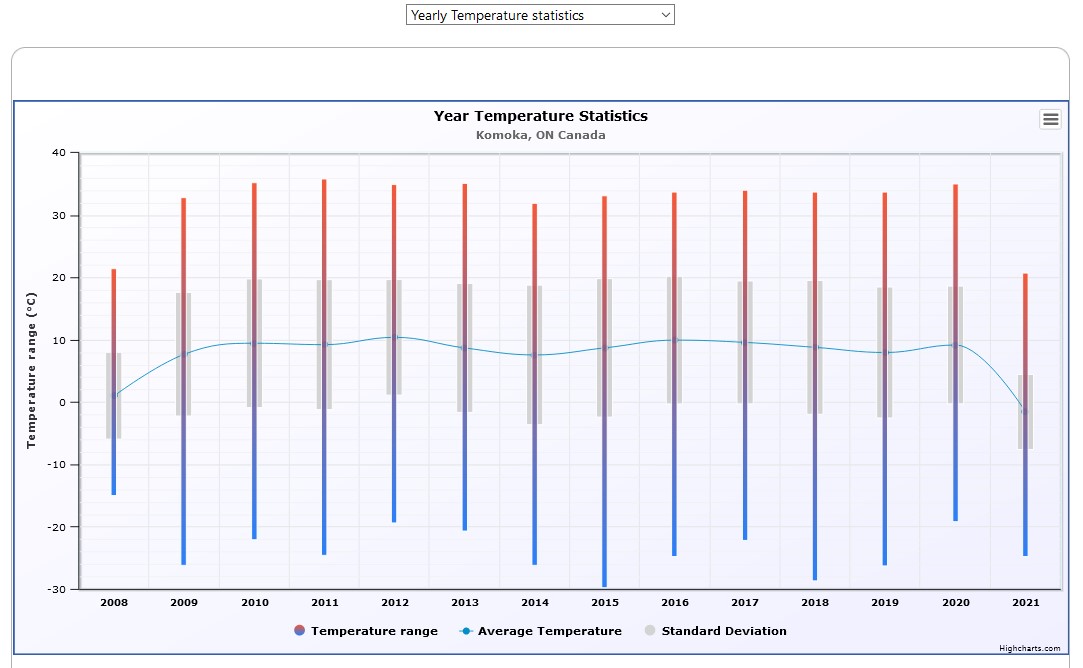Screen dimensions: 1083x668
Task: Open the Yearly Temperature statistics dropdown
Action: pyautogui.click(x=540, y=15)
